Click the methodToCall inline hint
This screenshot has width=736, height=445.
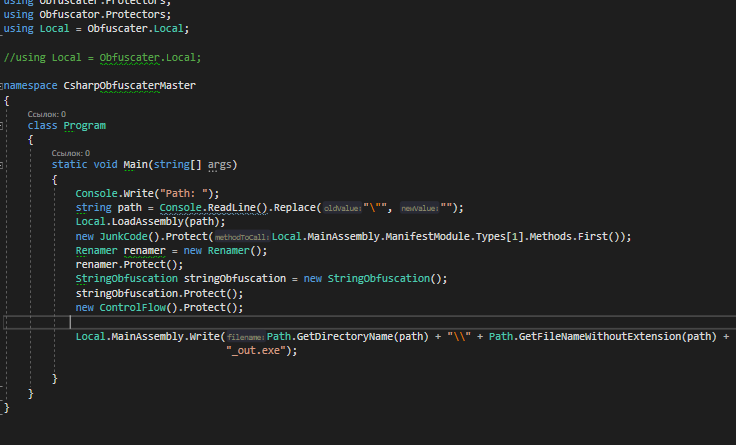tap(242, 237)
